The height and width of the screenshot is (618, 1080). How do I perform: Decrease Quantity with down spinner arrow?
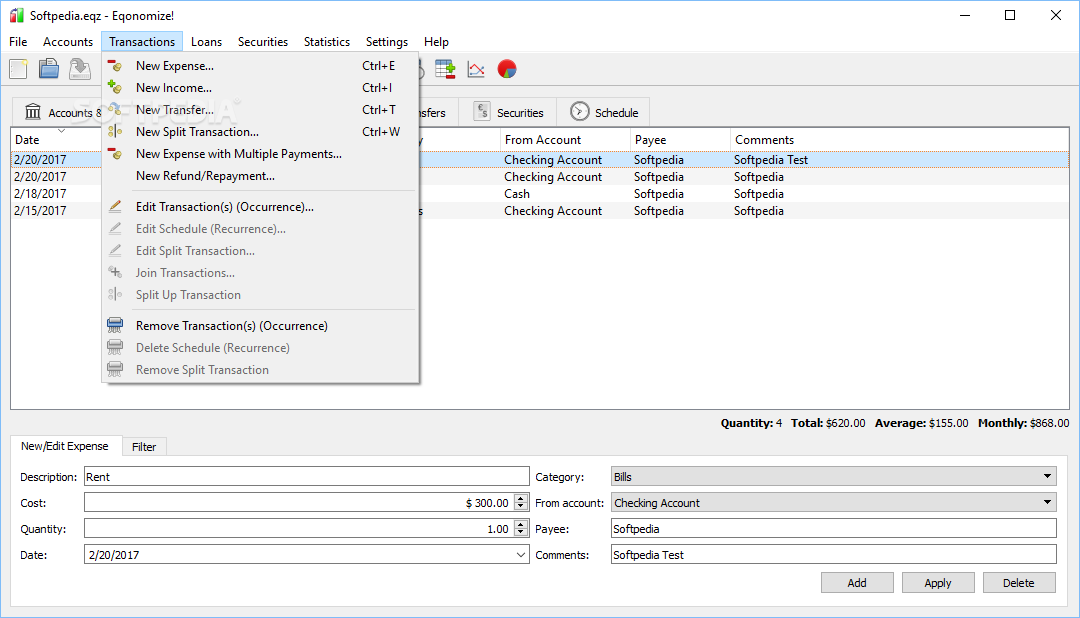pyautogui.click(x=521, y=534)
